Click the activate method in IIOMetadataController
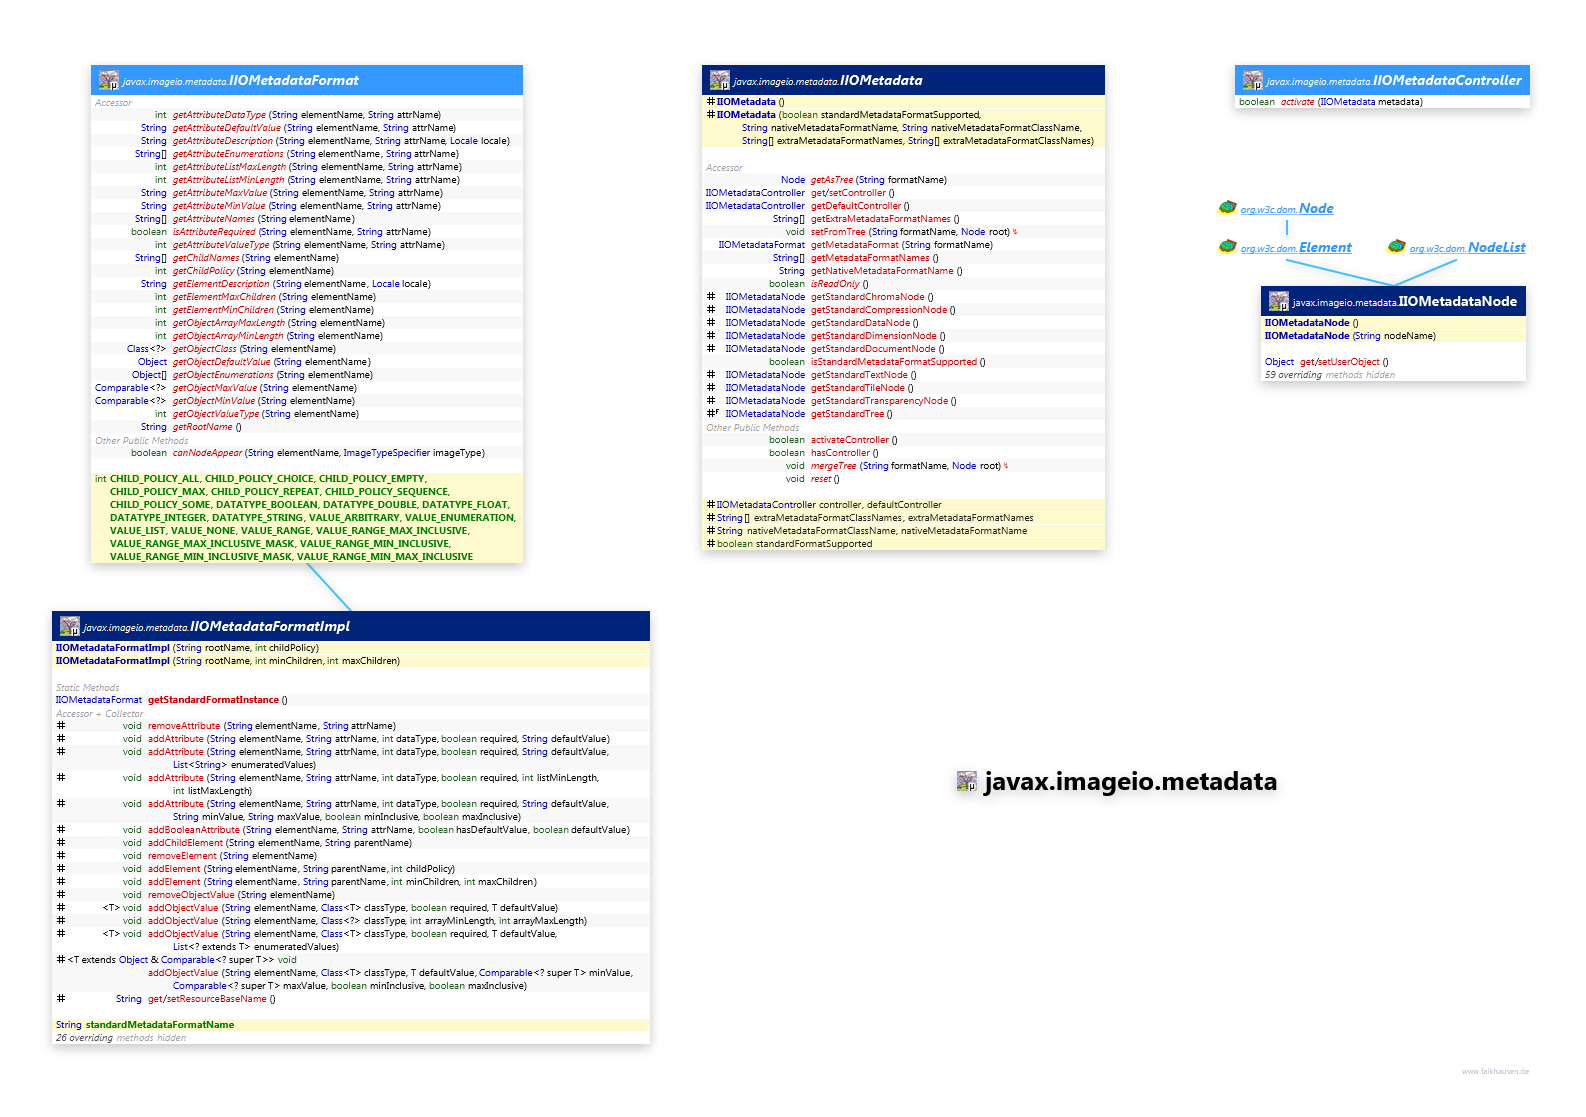The width and height of the screenshot is (1586, 1117). (1297, 102)
